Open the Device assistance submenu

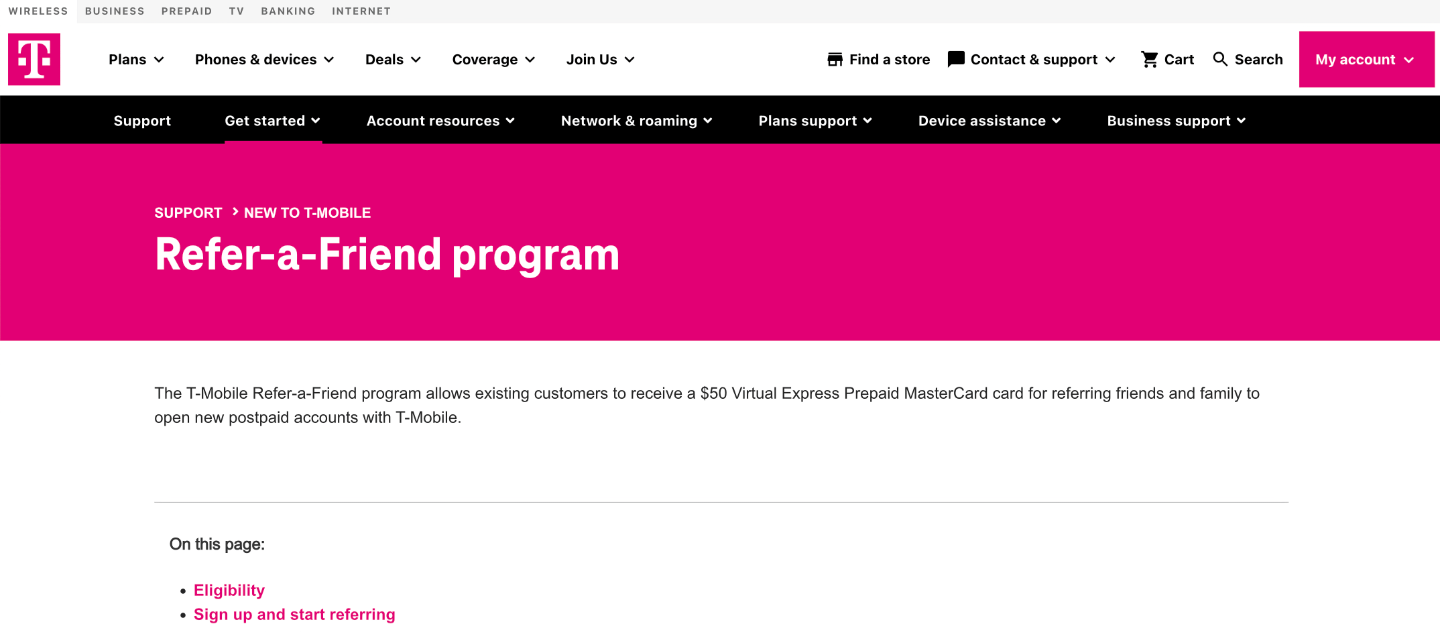(989, 120)
